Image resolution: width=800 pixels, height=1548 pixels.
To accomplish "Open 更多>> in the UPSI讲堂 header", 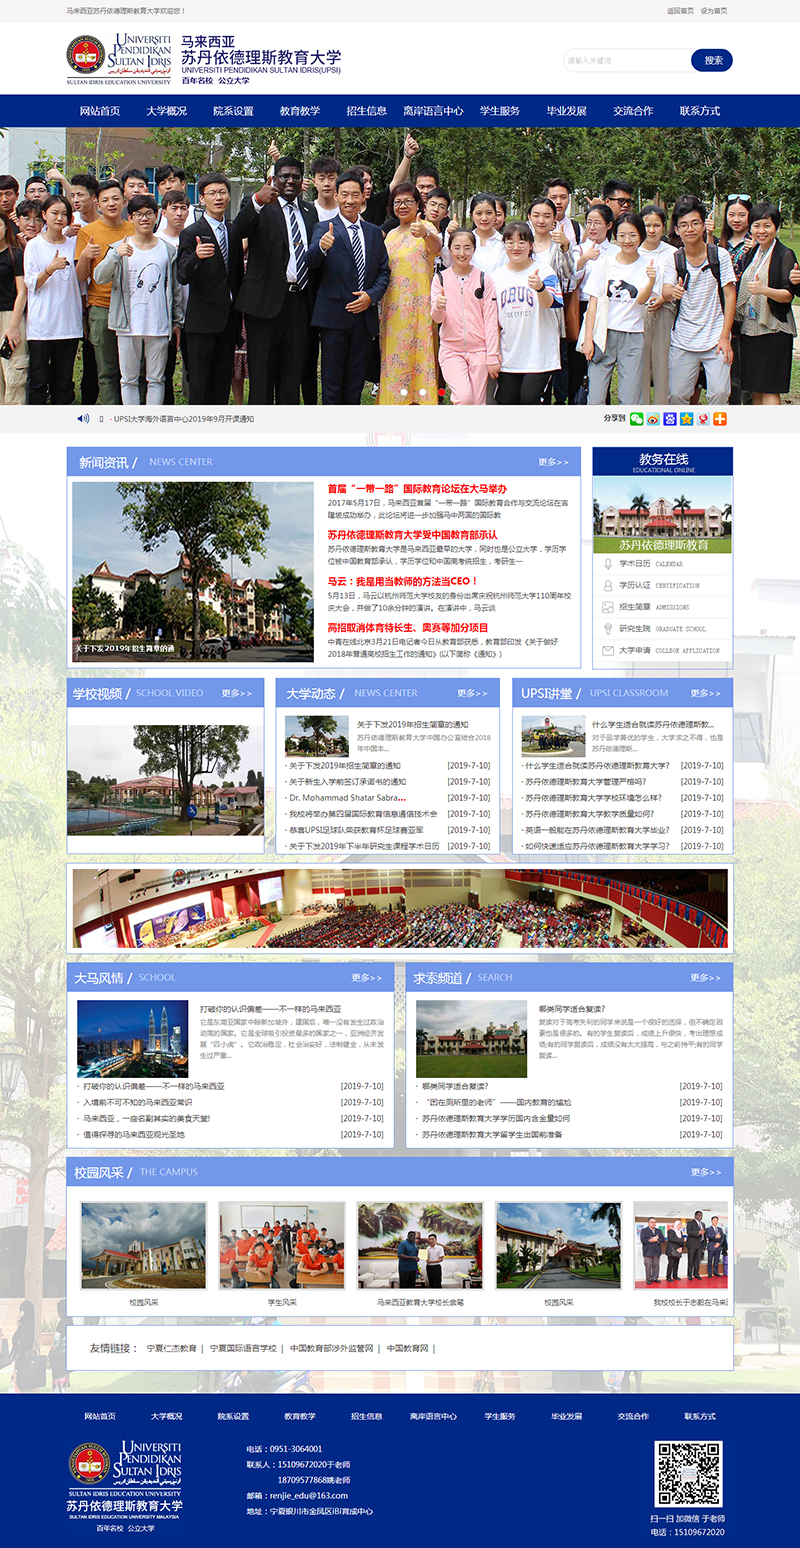I will 706,693.
